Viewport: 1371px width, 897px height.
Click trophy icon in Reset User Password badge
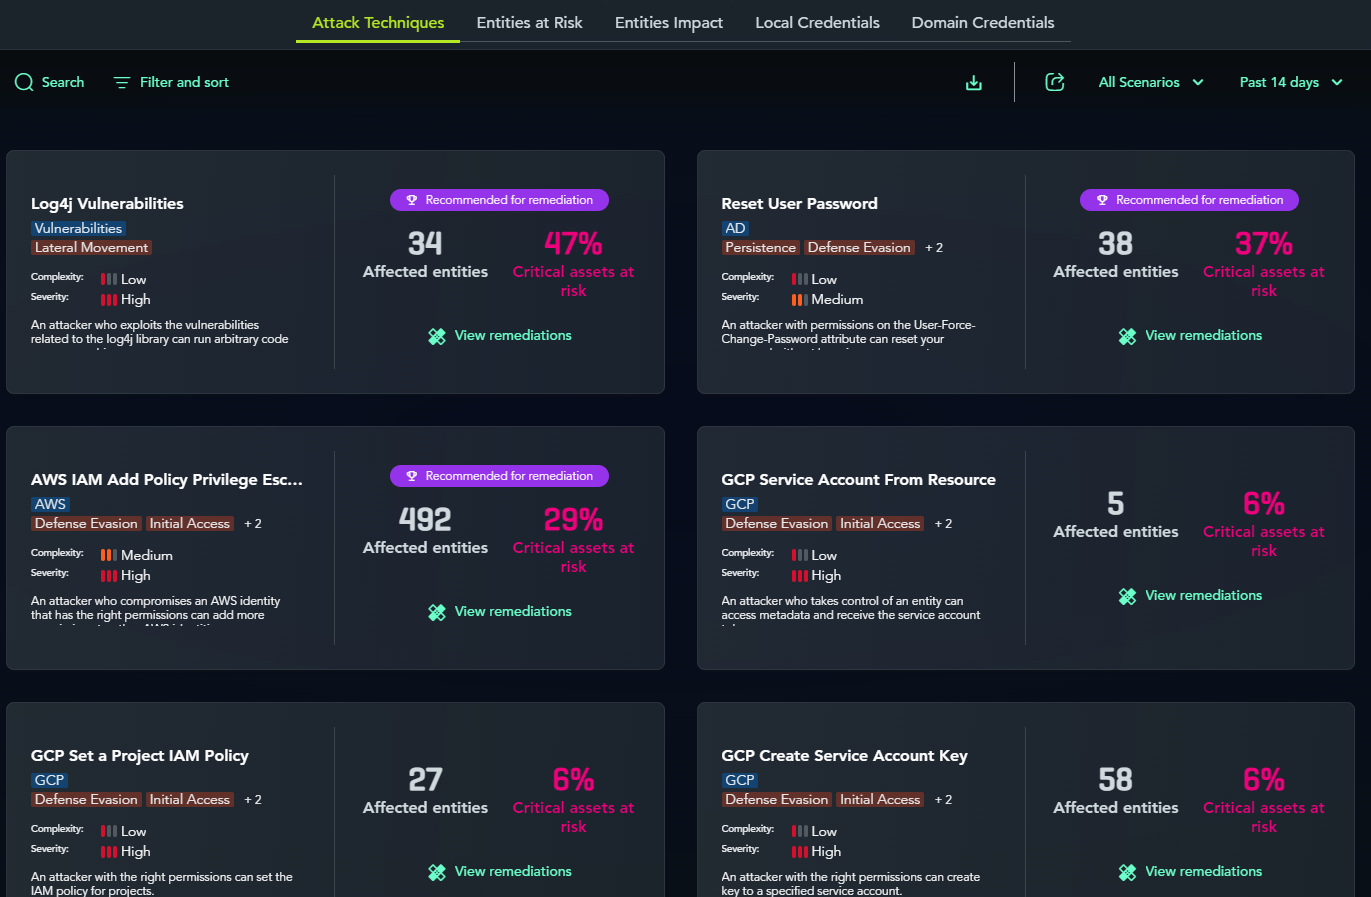(1102, 200)
